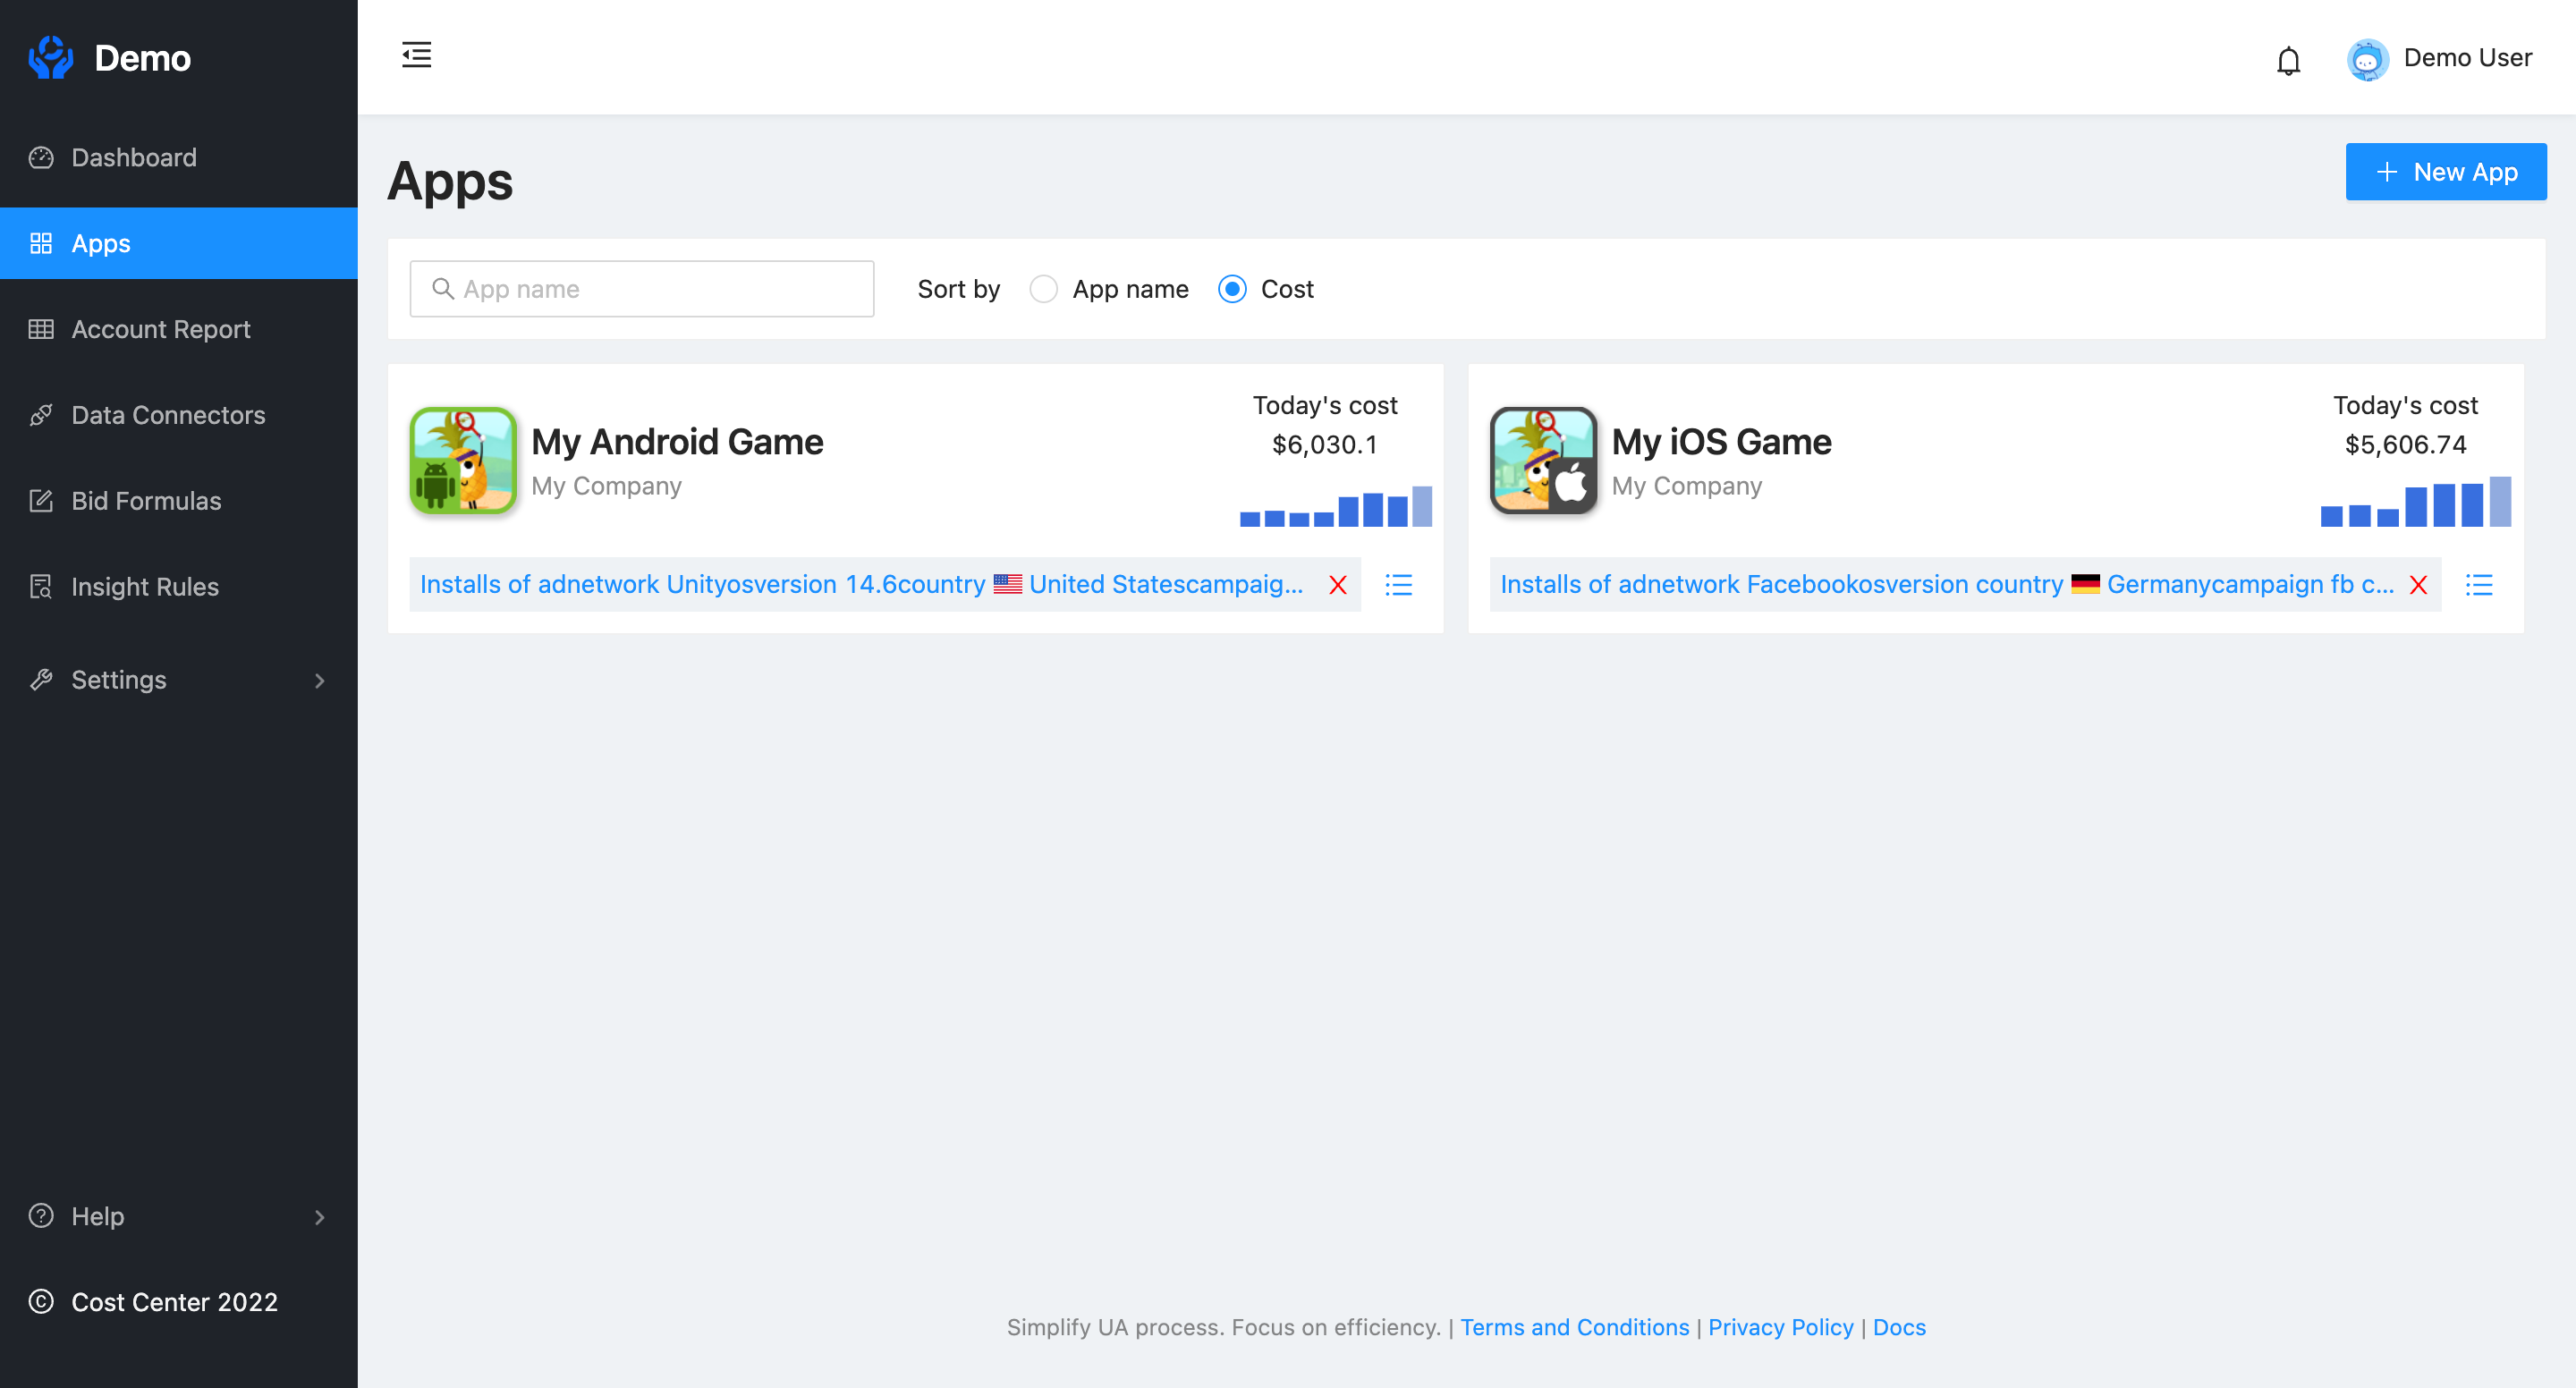
Task: Open the filter list for My iOS Game
Action: click(x=2480, y=585)
